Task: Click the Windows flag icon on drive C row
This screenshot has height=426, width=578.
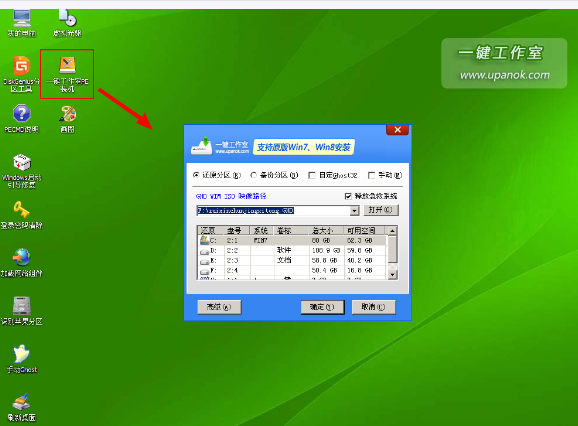Action: pyautogui.click(x=204, y=240)
